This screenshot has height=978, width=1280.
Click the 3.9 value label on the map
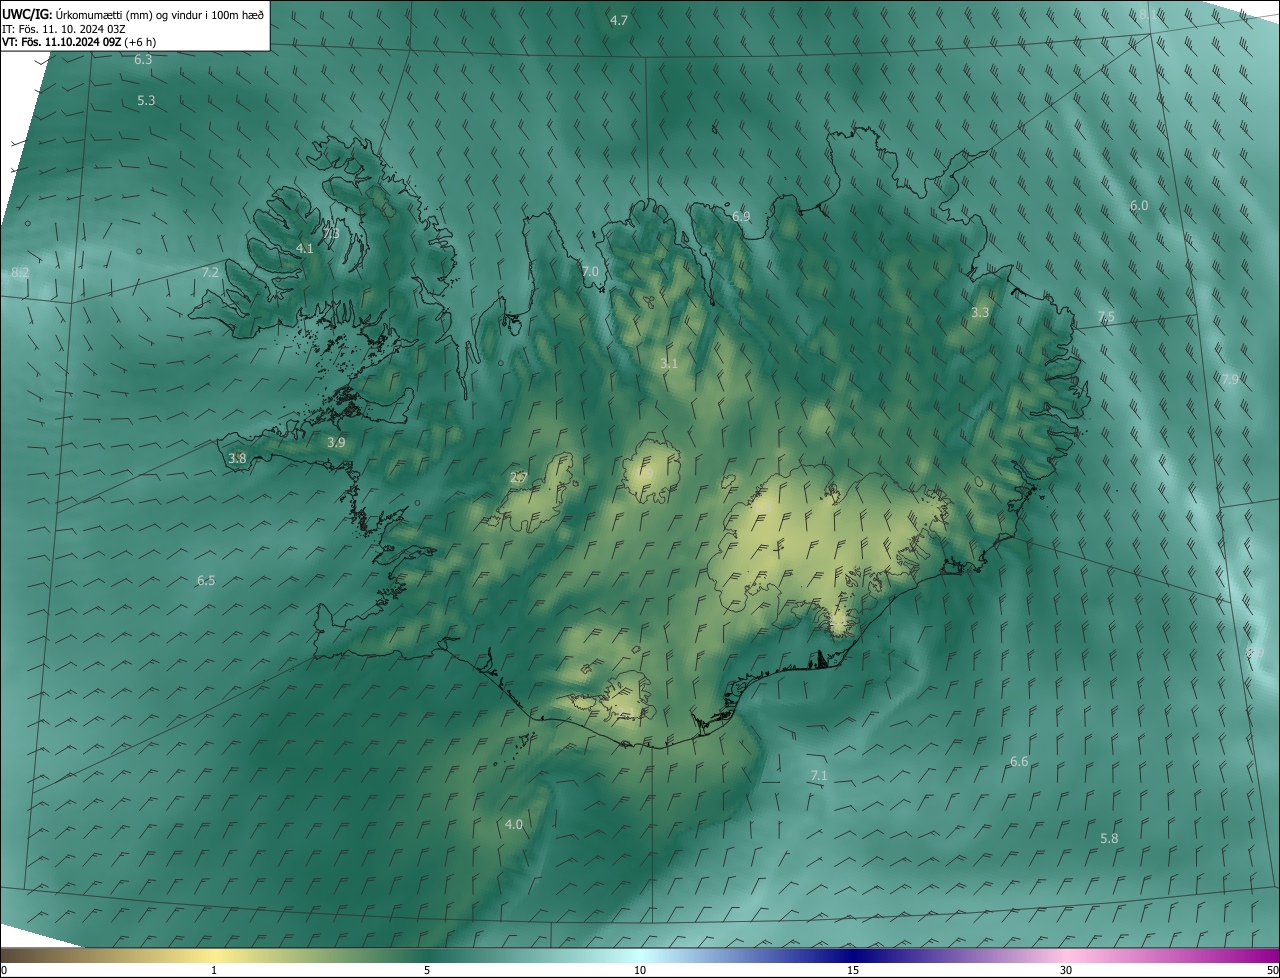pyautogui.click(x=336, y=442)
